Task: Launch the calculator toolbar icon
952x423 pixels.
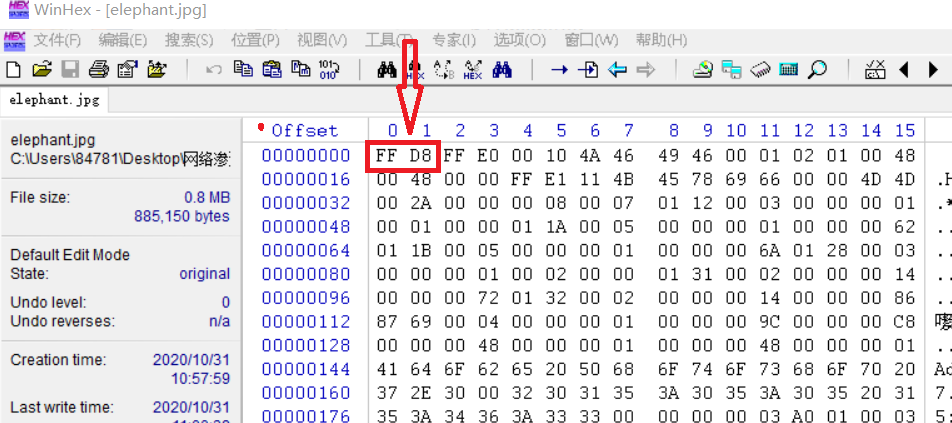Action: coord(789,69)
